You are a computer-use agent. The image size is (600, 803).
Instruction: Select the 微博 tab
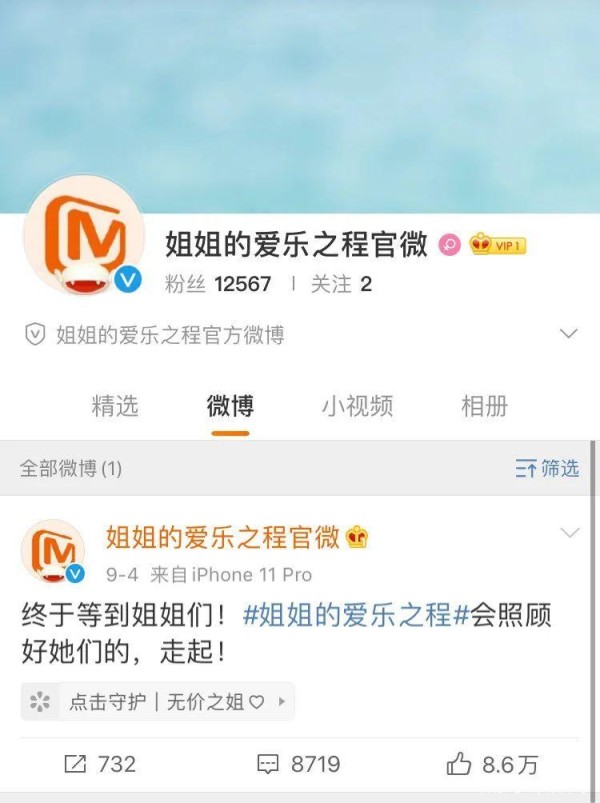click(230, 406)
